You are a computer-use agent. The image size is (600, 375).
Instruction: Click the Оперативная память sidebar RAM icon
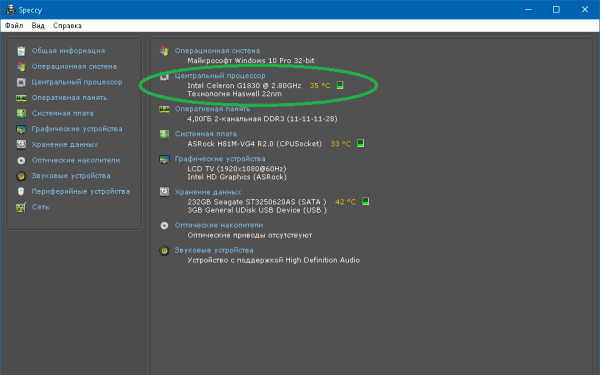point(21,98)
